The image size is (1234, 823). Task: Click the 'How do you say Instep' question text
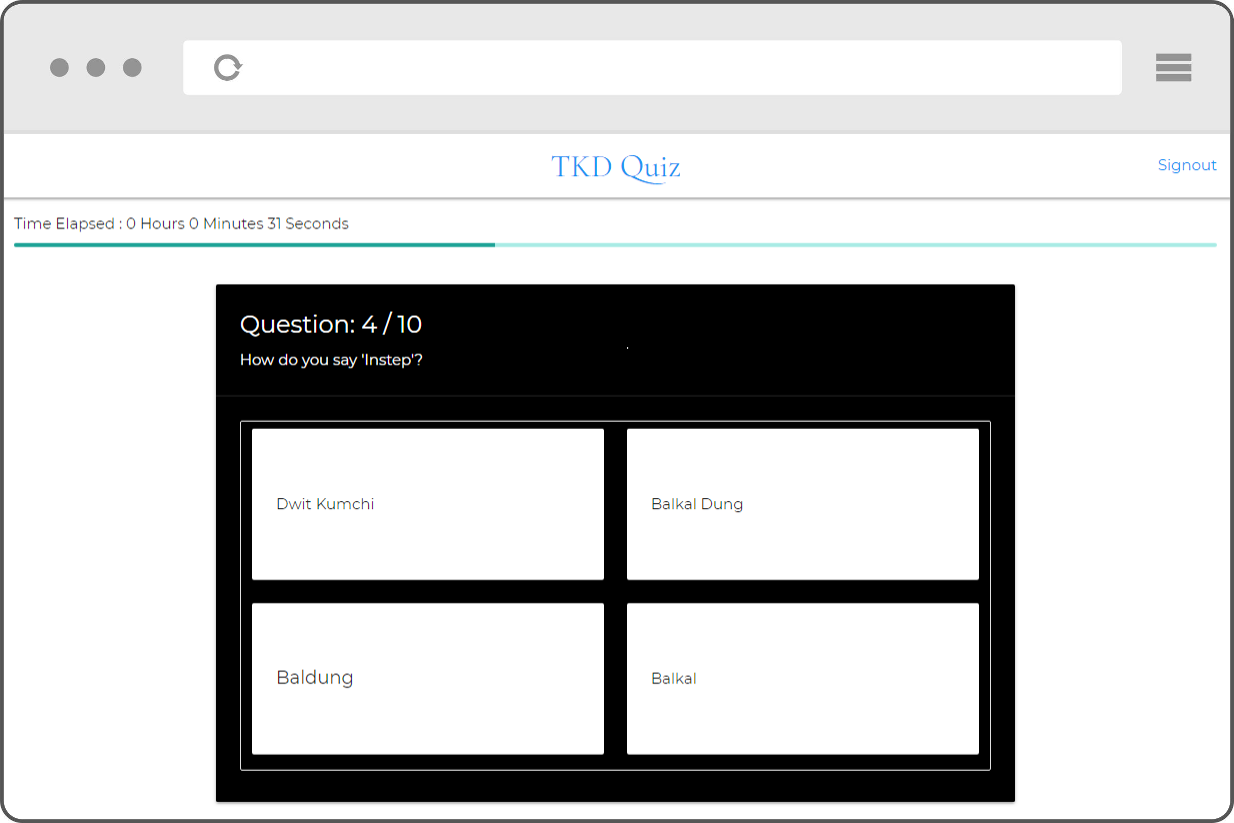coord(331,360)
